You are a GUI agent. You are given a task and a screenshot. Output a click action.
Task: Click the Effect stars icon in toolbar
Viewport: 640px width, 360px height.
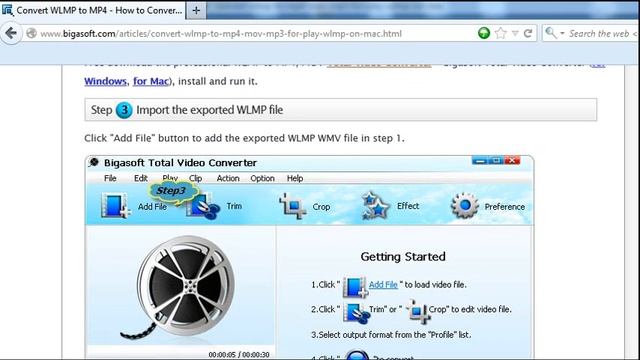pyautogui.click(x=376, y=205)
